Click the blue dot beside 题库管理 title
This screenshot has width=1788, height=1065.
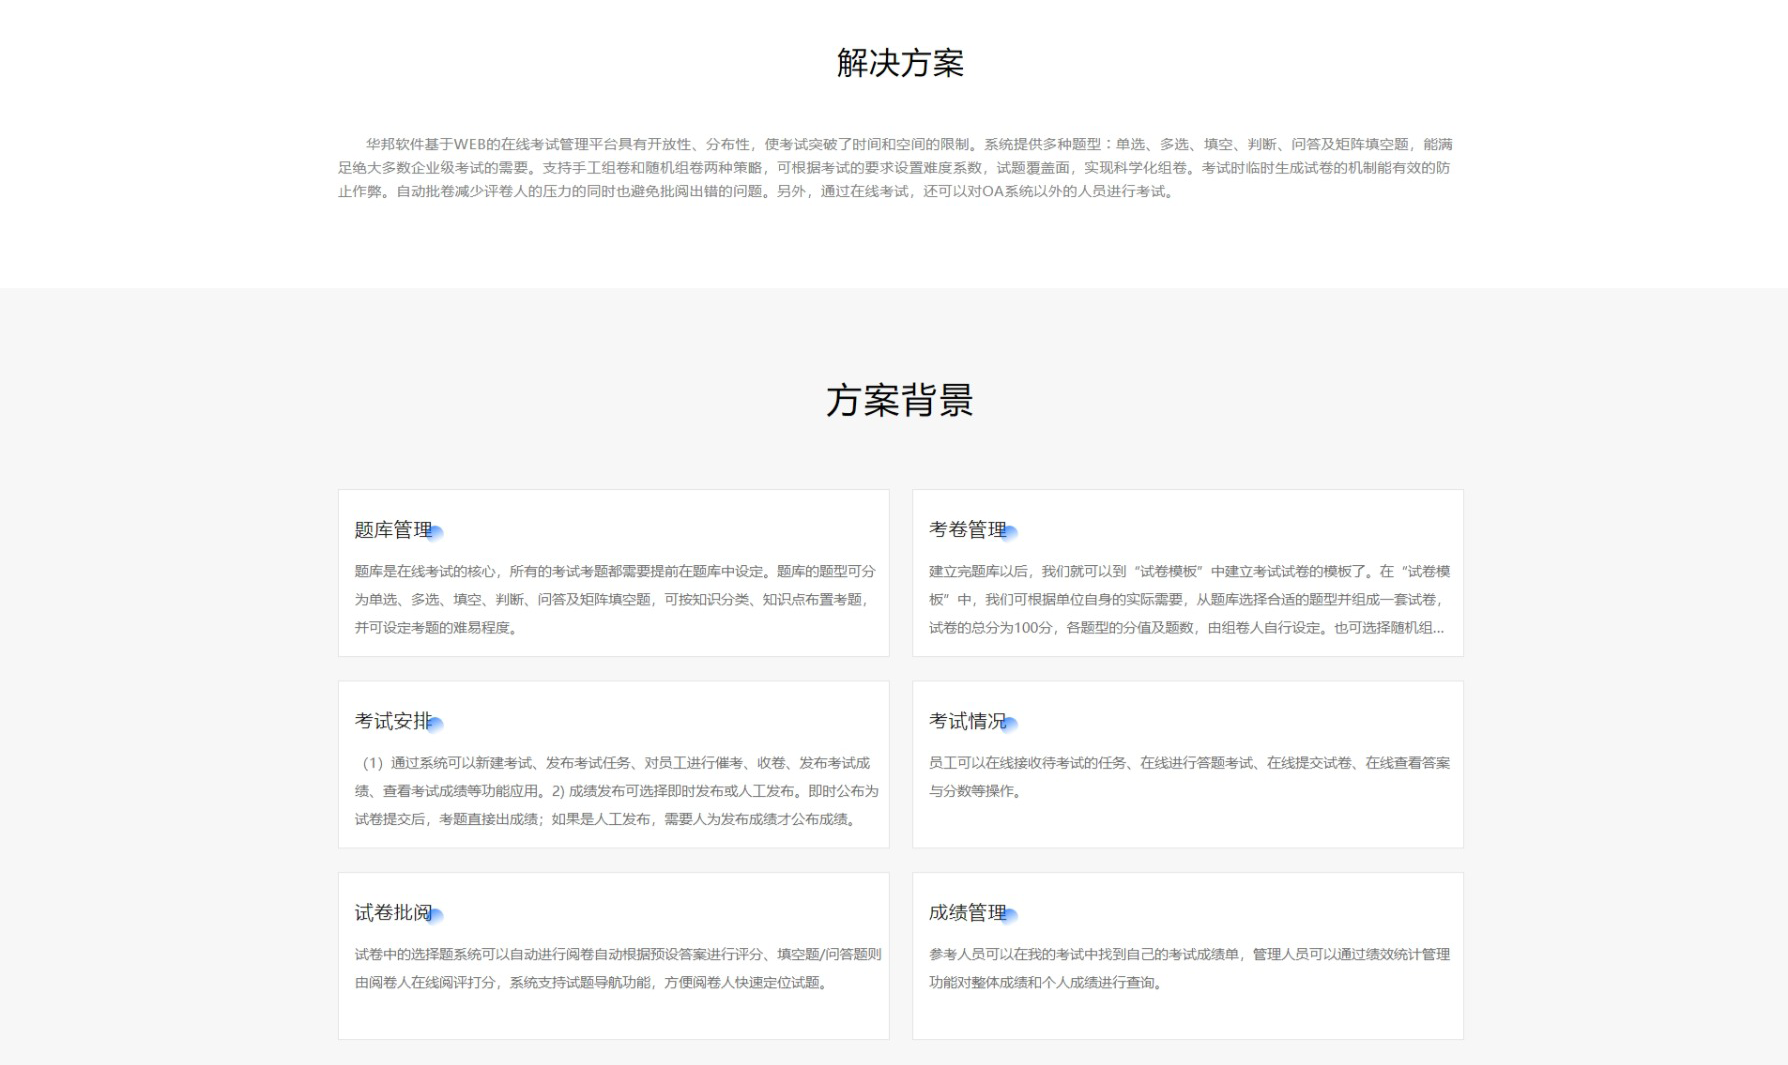coord(435,533)
